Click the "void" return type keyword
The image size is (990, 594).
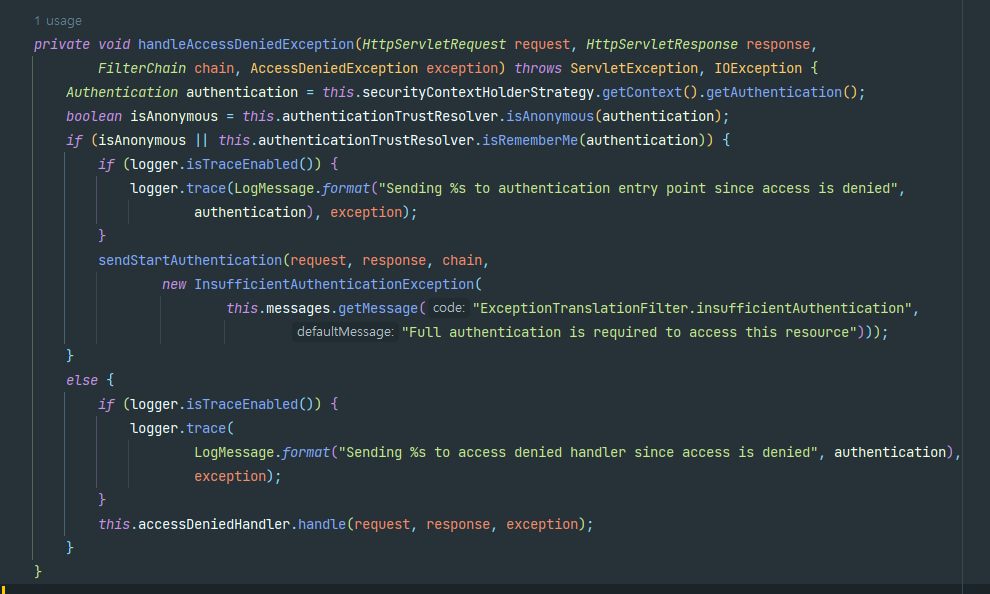[114, 45]
